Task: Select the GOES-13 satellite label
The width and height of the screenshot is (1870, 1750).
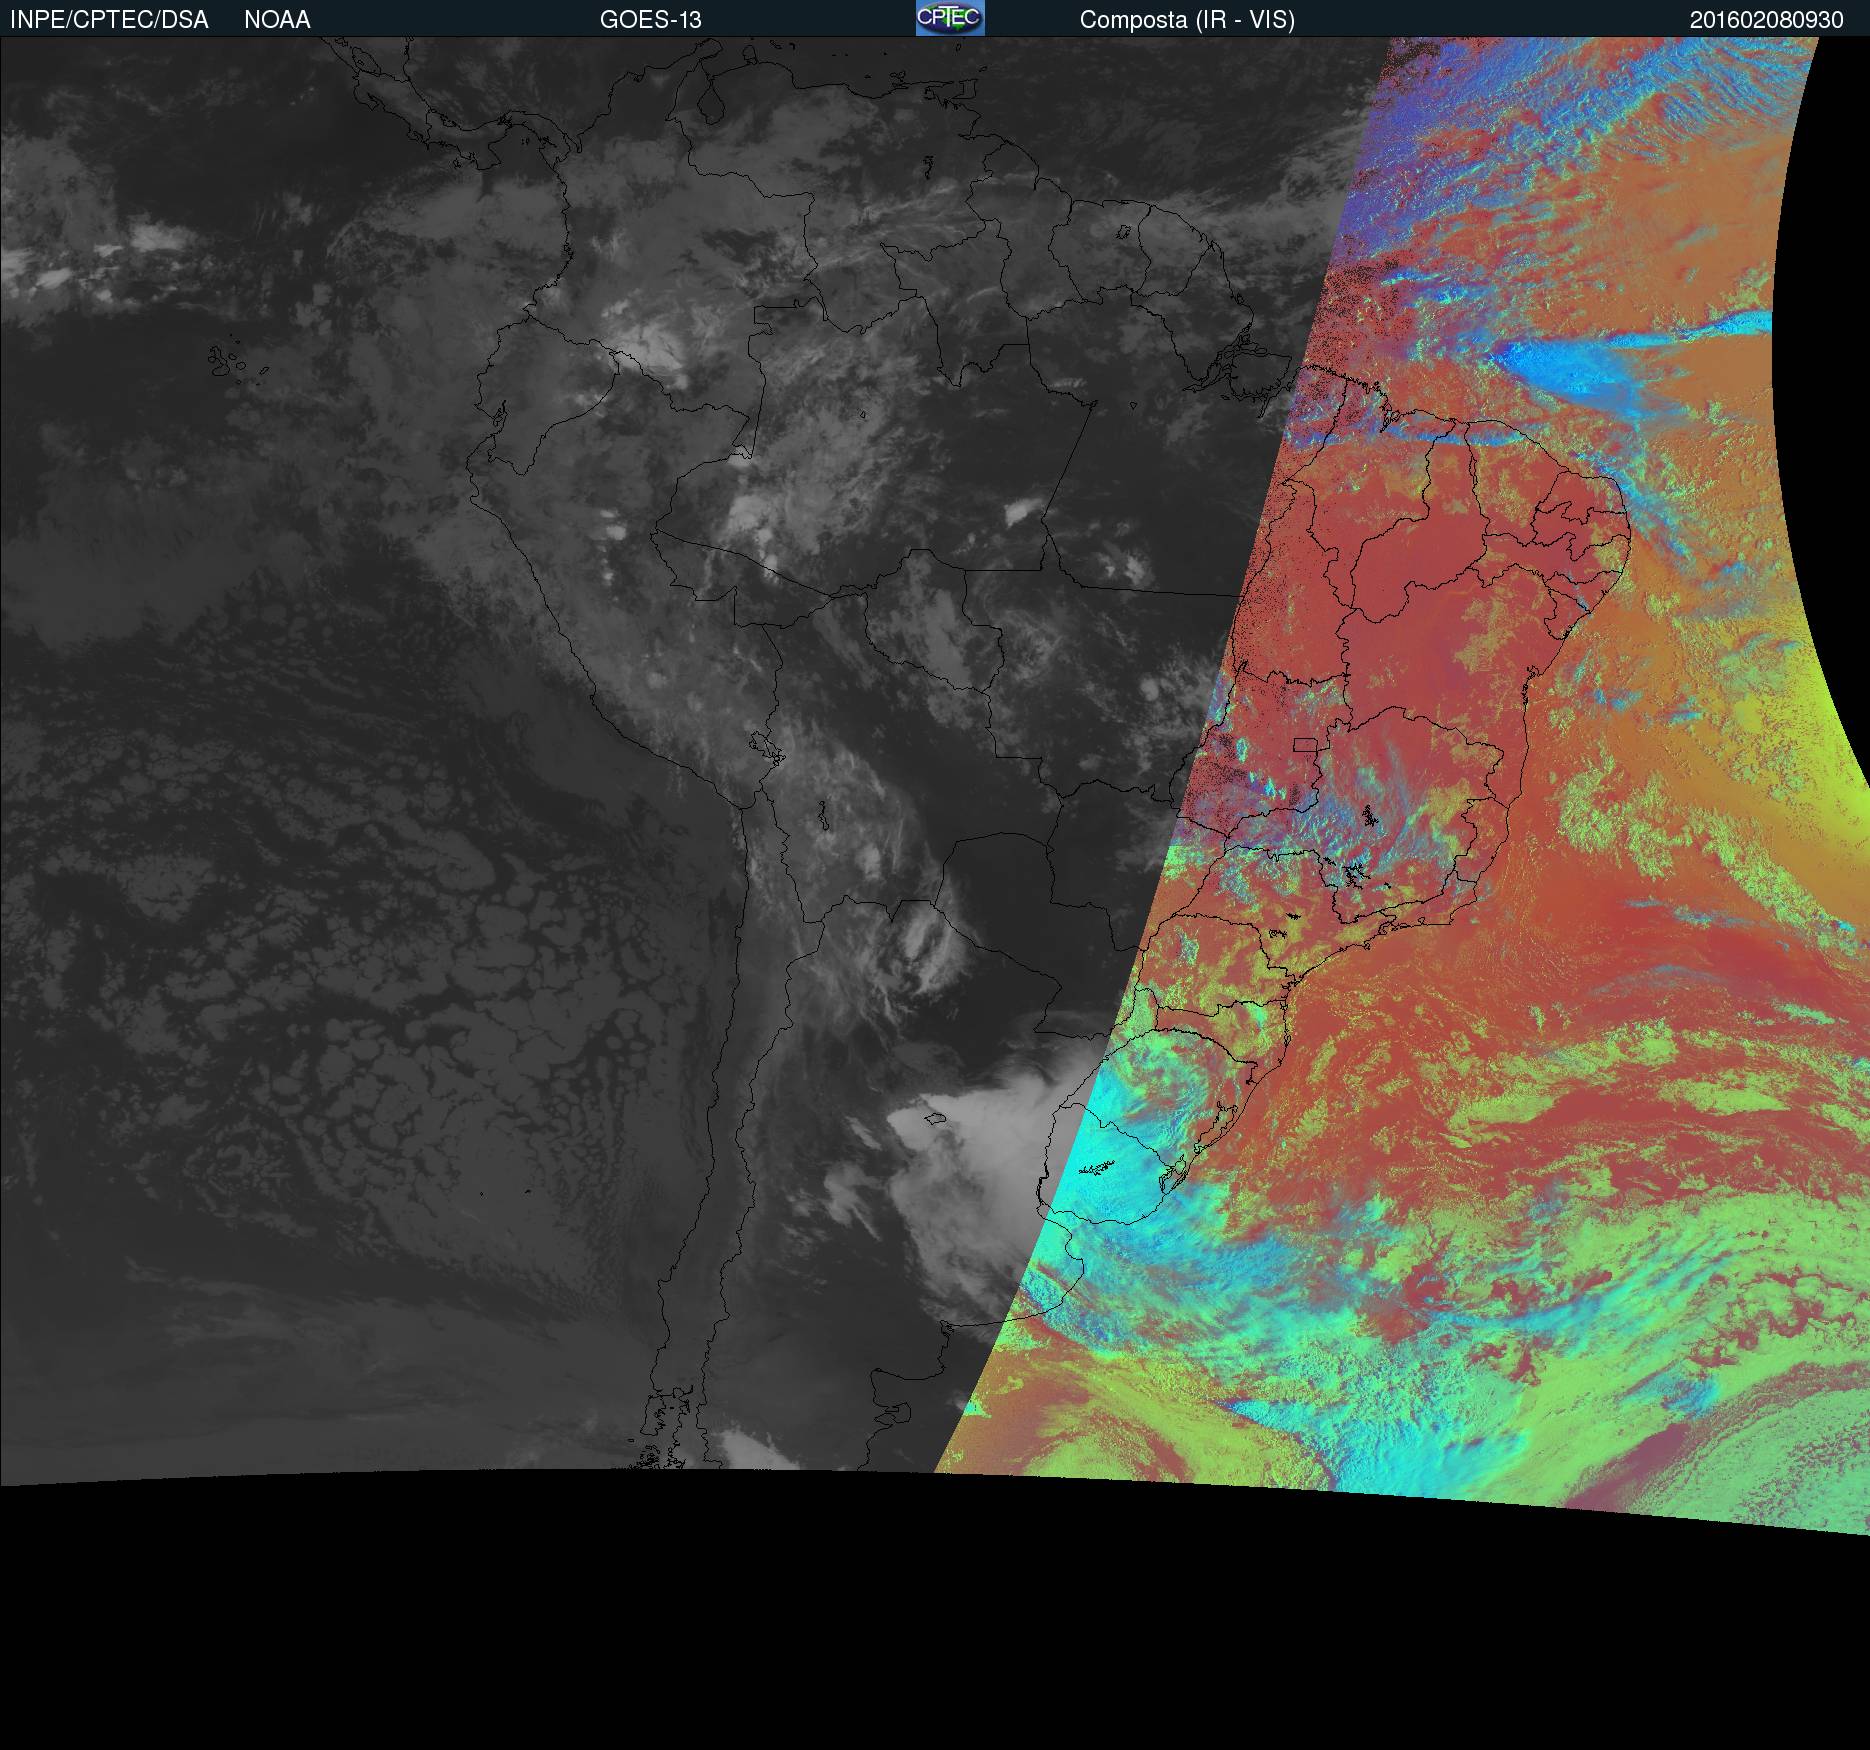Action: (651, 20)
